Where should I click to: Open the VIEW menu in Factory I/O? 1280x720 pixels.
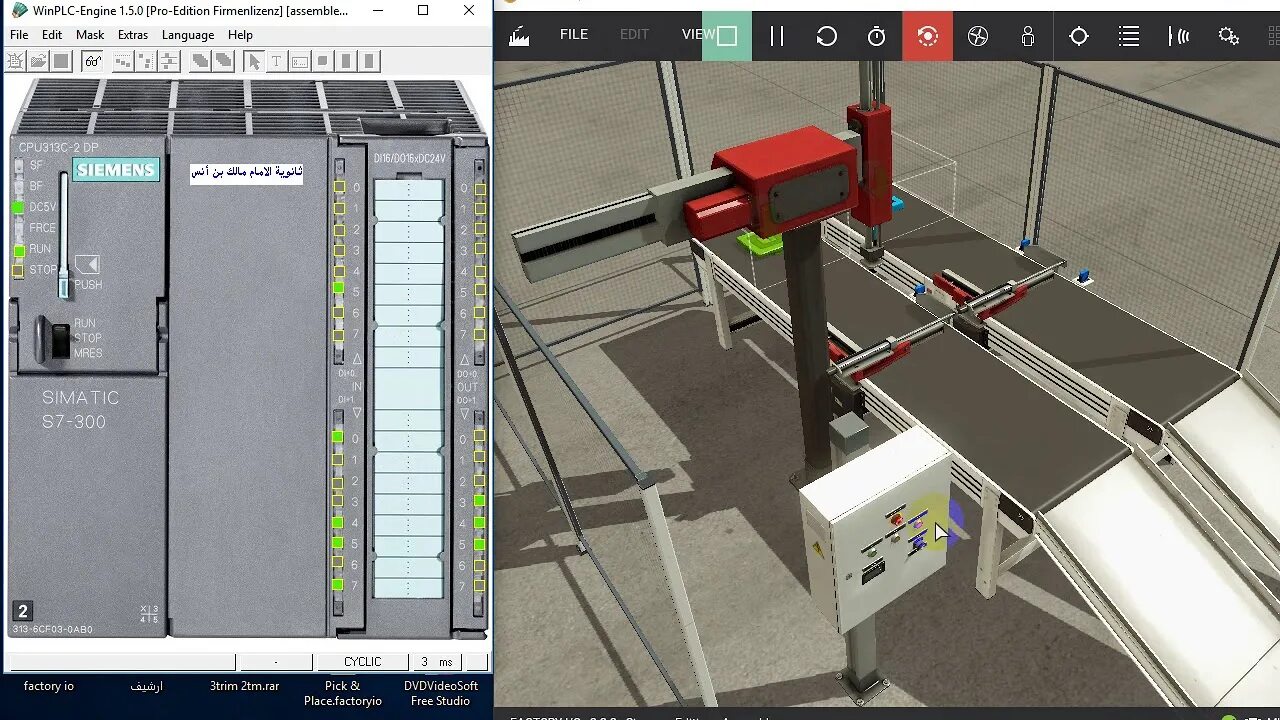(x=698, y=34)
